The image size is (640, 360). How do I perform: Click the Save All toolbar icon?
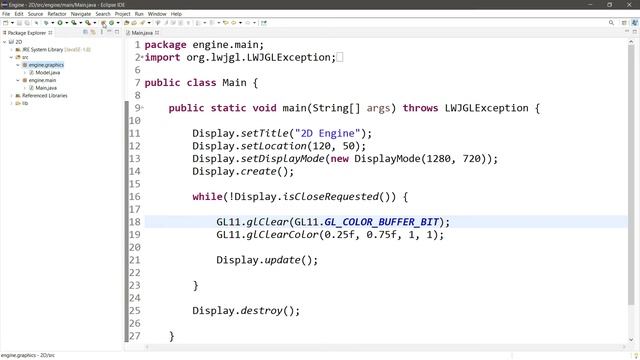pyautogui.click(x=27, y=23)
